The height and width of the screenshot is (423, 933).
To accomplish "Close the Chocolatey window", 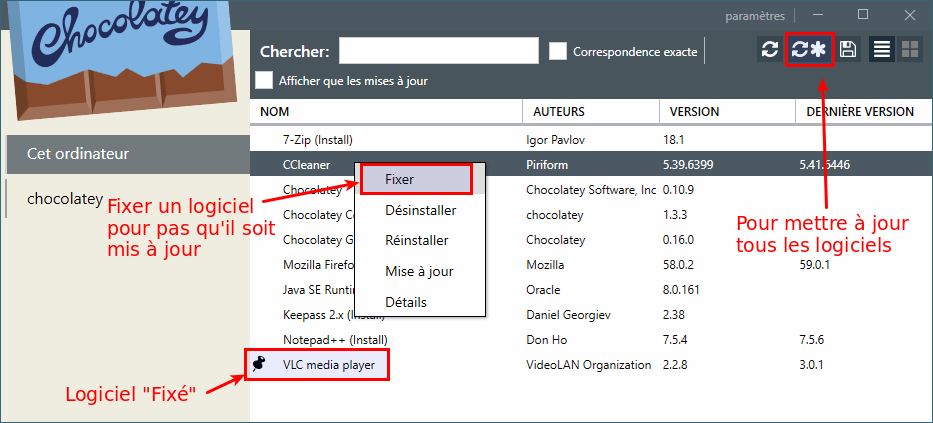I will coord(910,15).
